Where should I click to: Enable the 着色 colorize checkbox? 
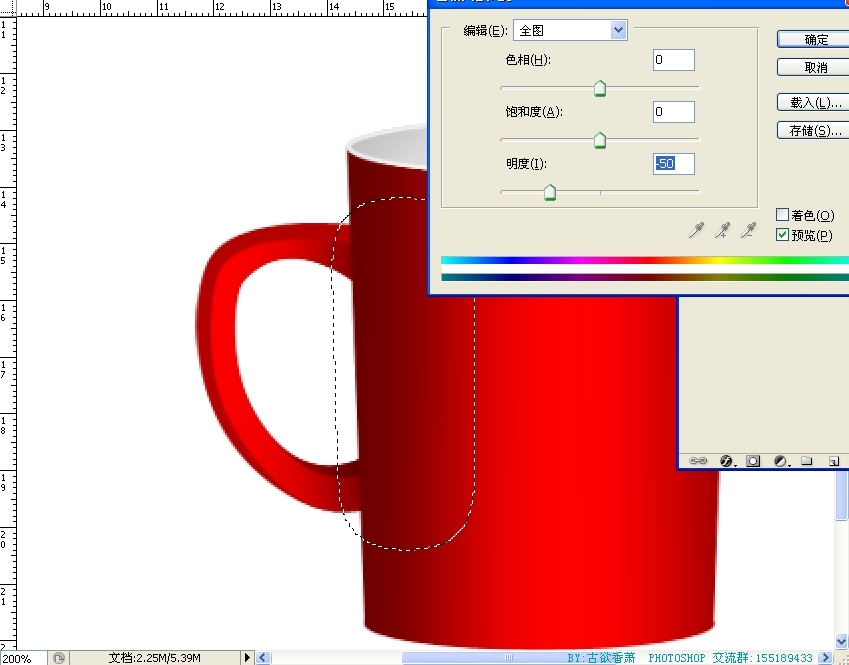(x=783, y=215)
